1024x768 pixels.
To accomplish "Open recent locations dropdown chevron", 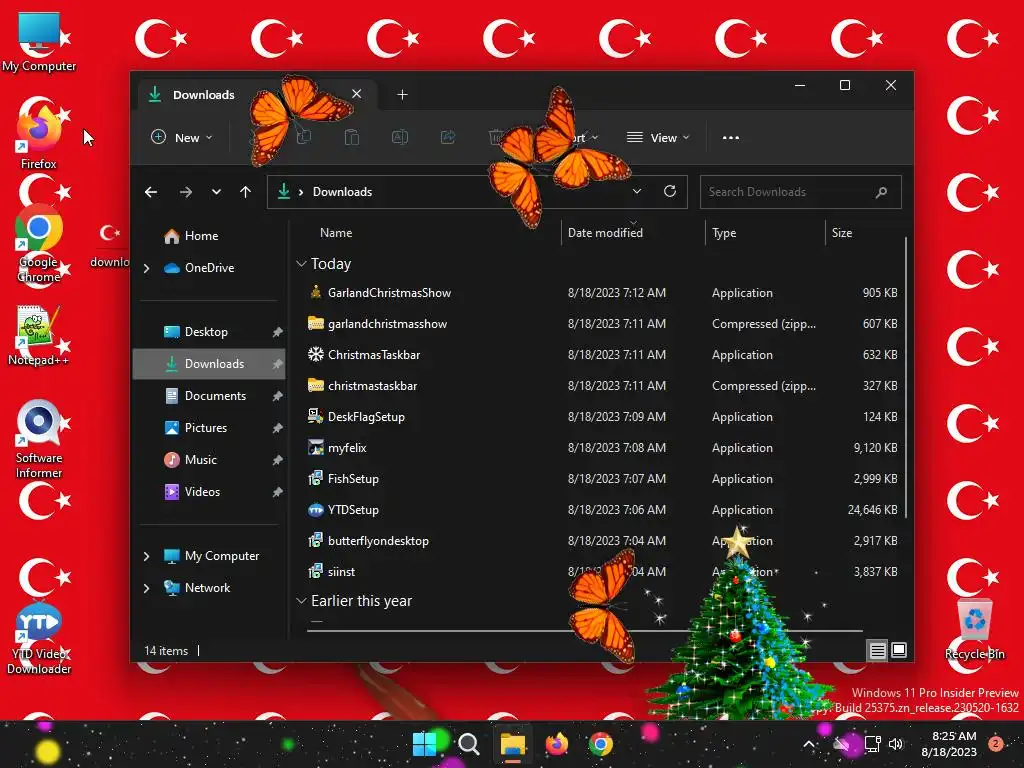I will click(x=216, y=192).
